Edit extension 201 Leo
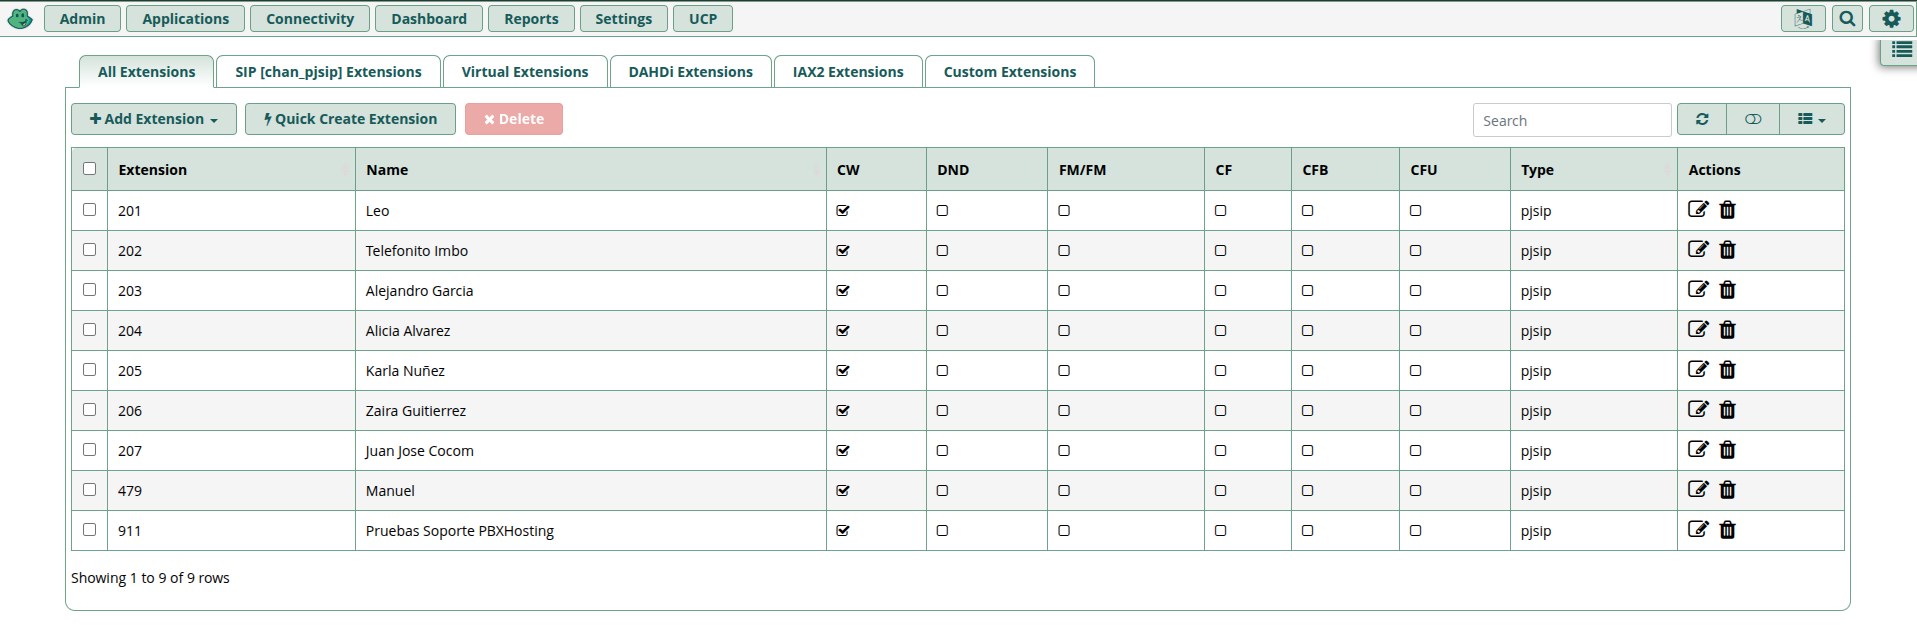Viewport: 1917px width, 625px height. [x=1698, y=209]
